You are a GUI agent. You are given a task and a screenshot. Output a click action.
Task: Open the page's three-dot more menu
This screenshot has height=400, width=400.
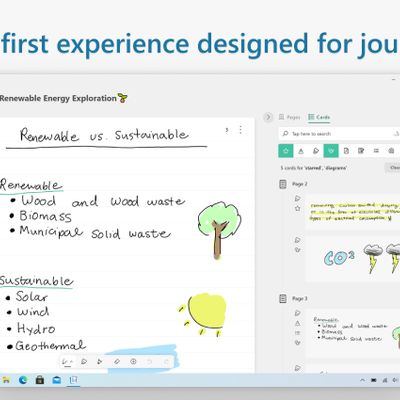241,130
